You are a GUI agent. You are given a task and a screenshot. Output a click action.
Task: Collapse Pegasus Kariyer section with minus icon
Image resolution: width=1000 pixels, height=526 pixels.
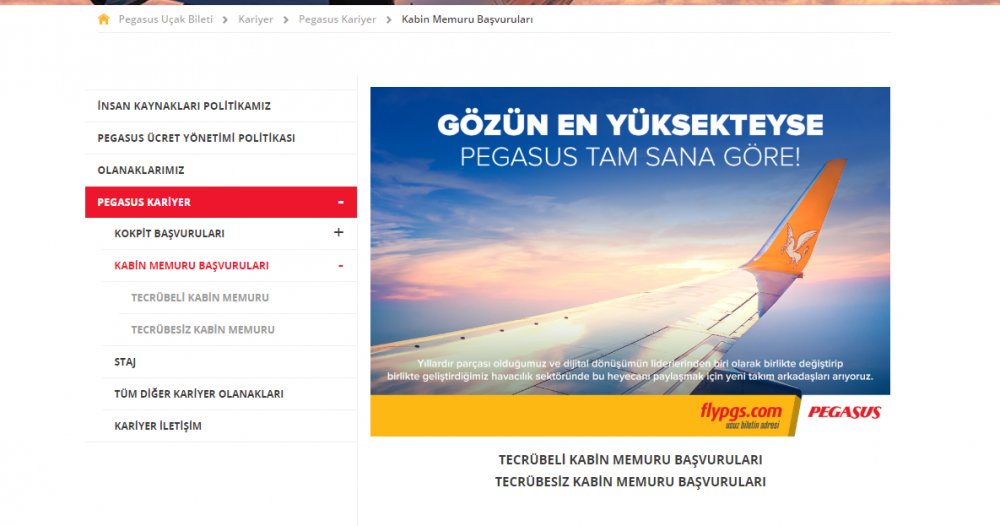(340, 202)
